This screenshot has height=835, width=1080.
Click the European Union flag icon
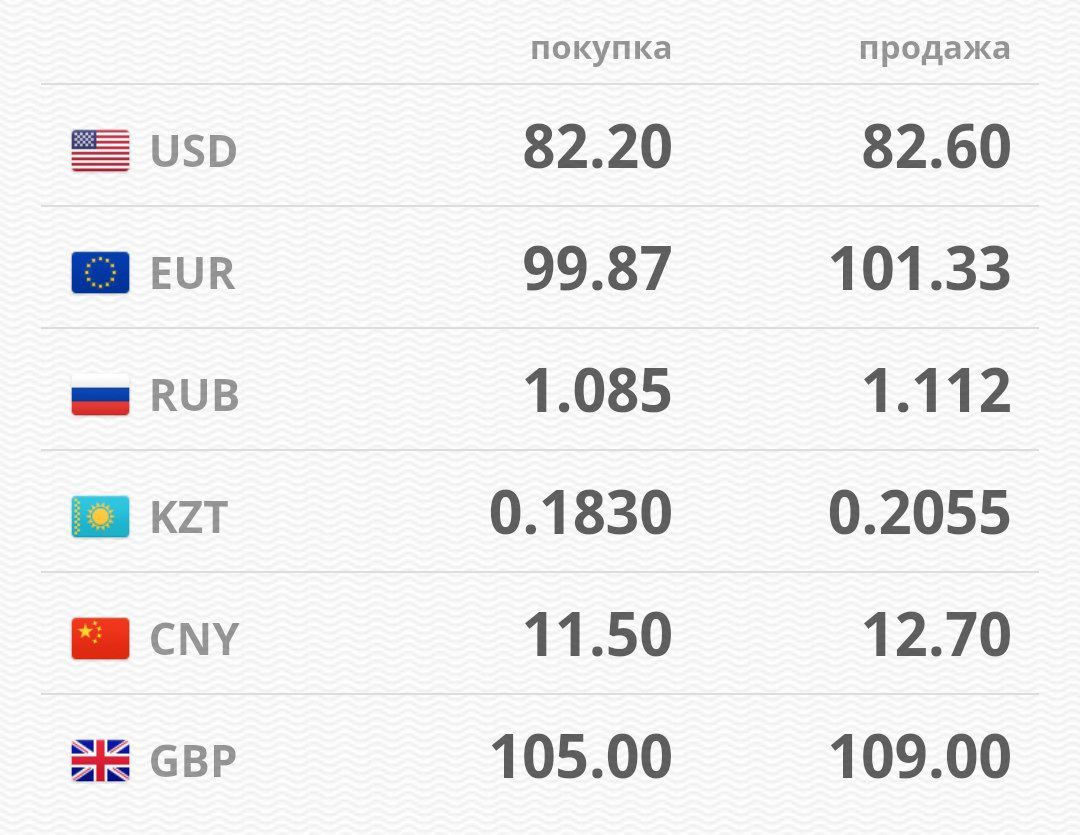pyautogui.click(x=100, y=272)
